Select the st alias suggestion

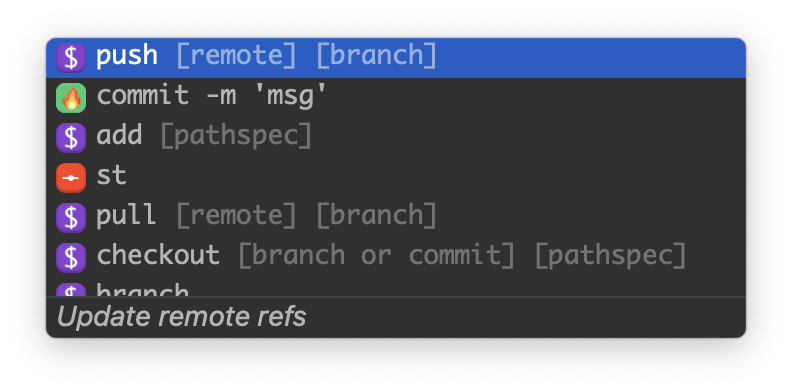(395, 177)
